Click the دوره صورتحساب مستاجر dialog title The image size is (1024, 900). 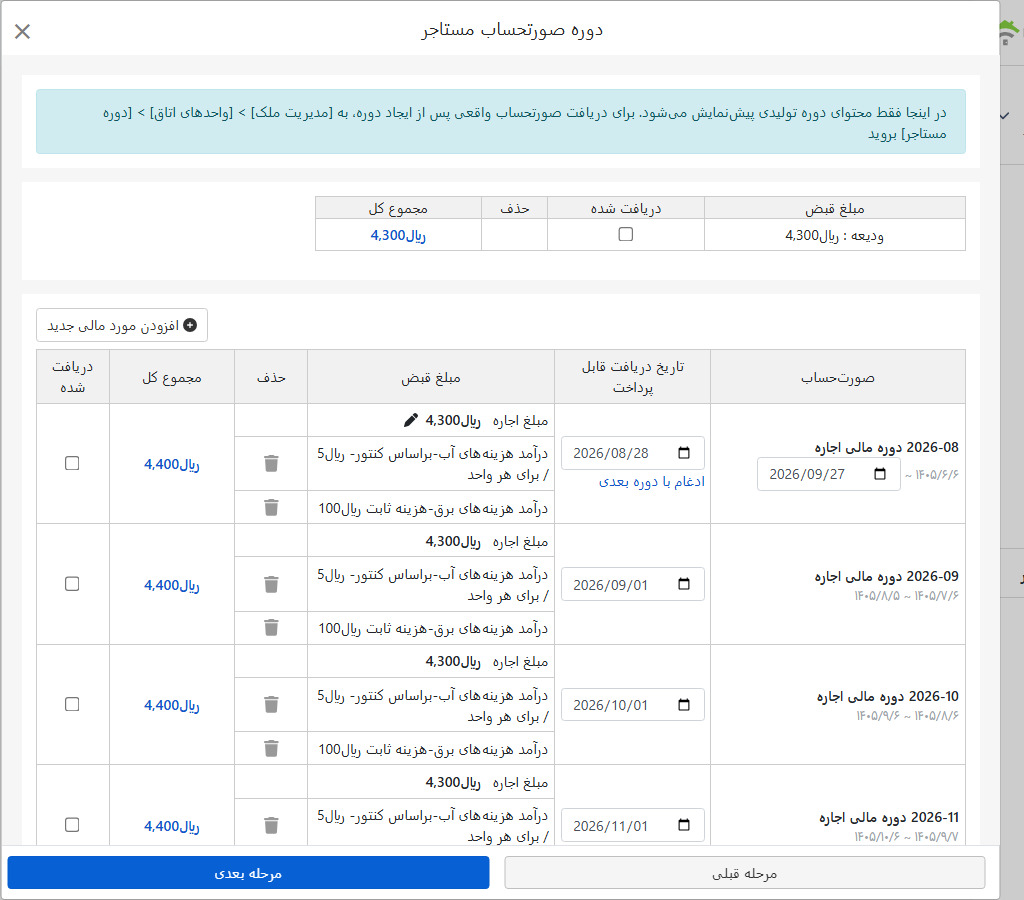pyautogui.click(x=512, y=30)
